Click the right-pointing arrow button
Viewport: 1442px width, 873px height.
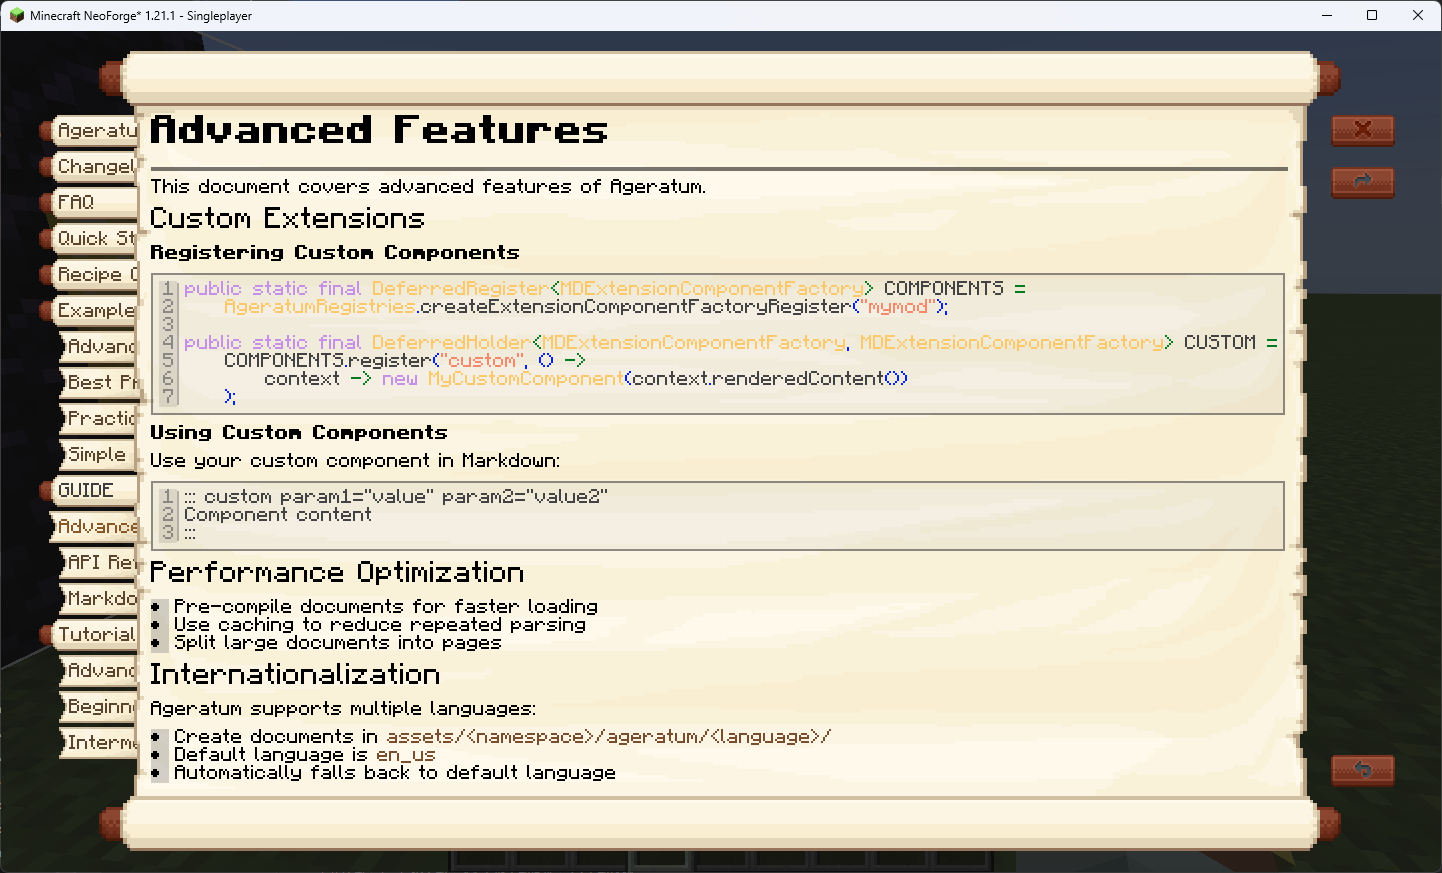tap(1362, 182)
